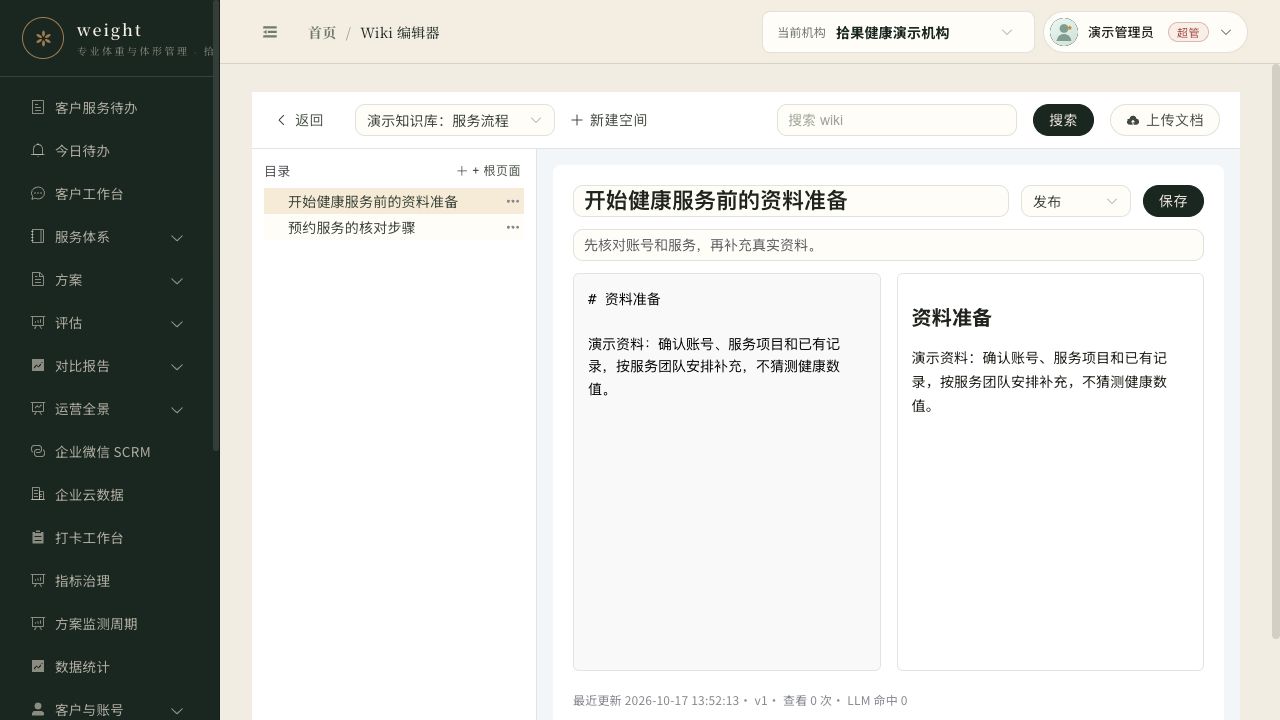The height and width of the screenshot is (720, 1280).
Task: Open more options for 预约服务的核对步骤
Action: (513, 227)
